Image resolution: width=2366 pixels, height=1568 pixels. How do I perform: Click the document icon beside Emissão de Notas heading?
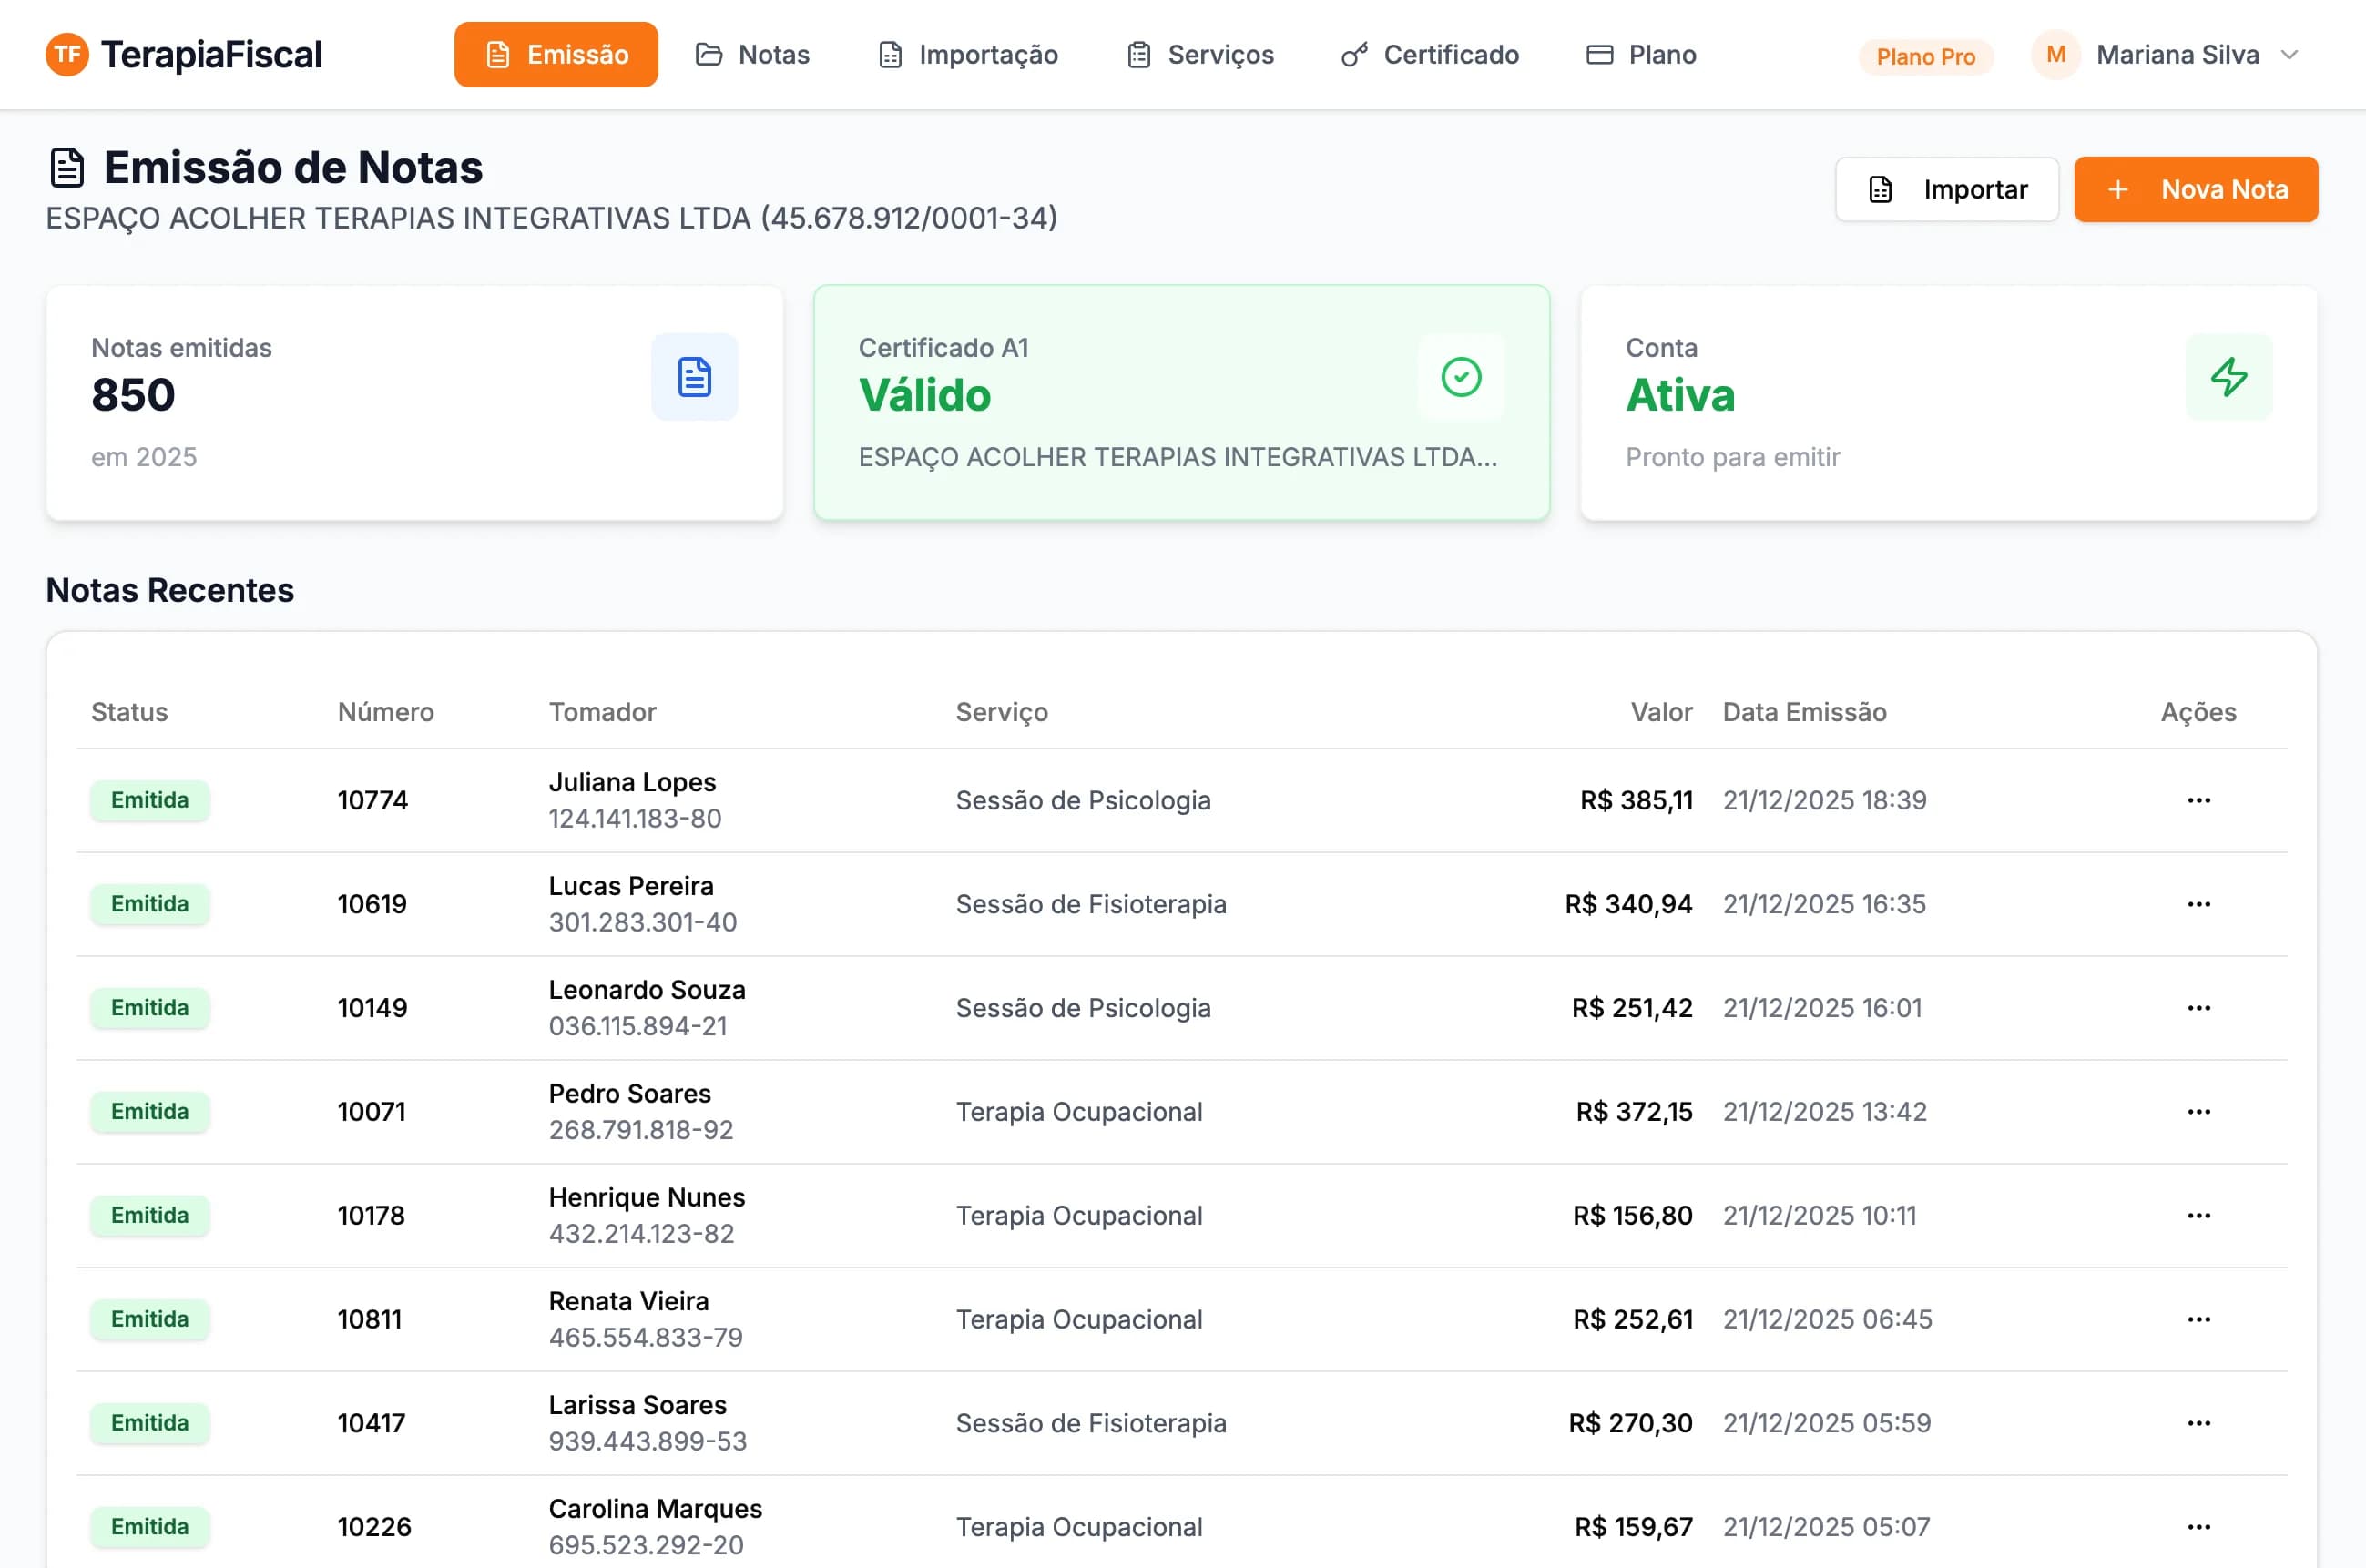67,168
